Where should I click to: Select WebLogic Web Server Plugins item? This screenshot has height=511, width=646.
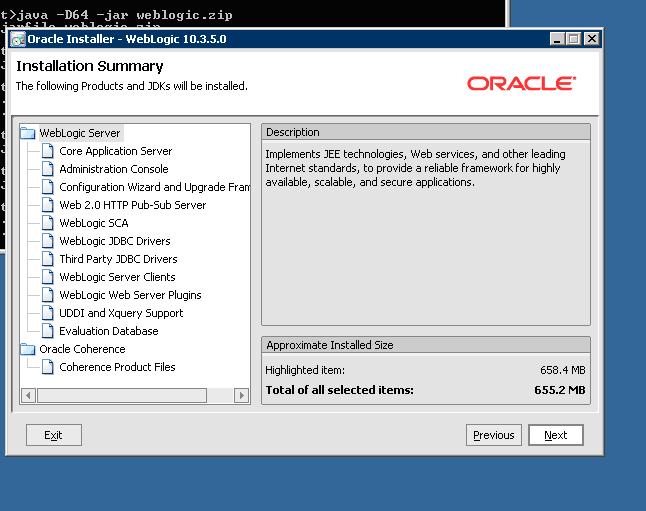(x=130, y=295)
